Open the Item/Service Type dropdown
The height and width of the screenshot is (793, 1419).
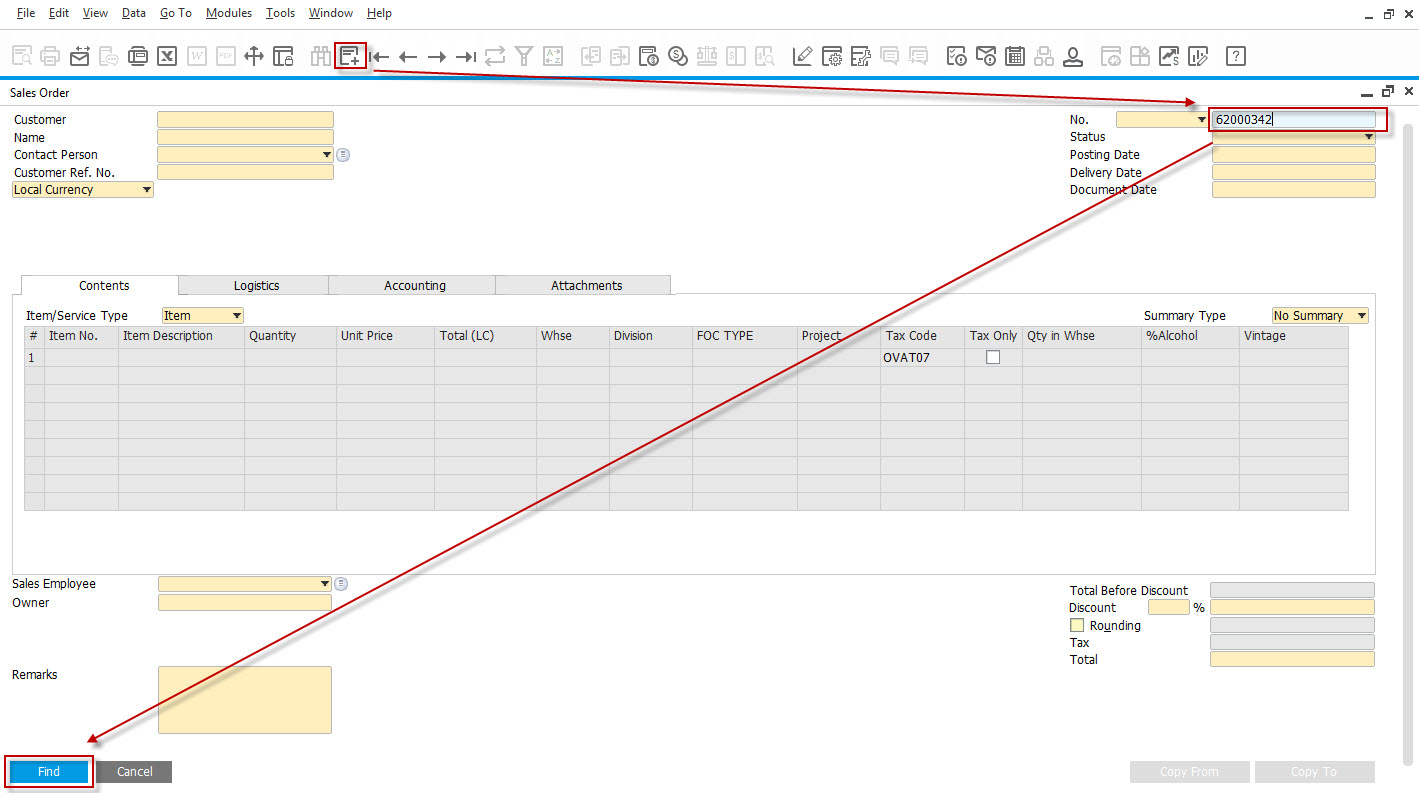203,315
